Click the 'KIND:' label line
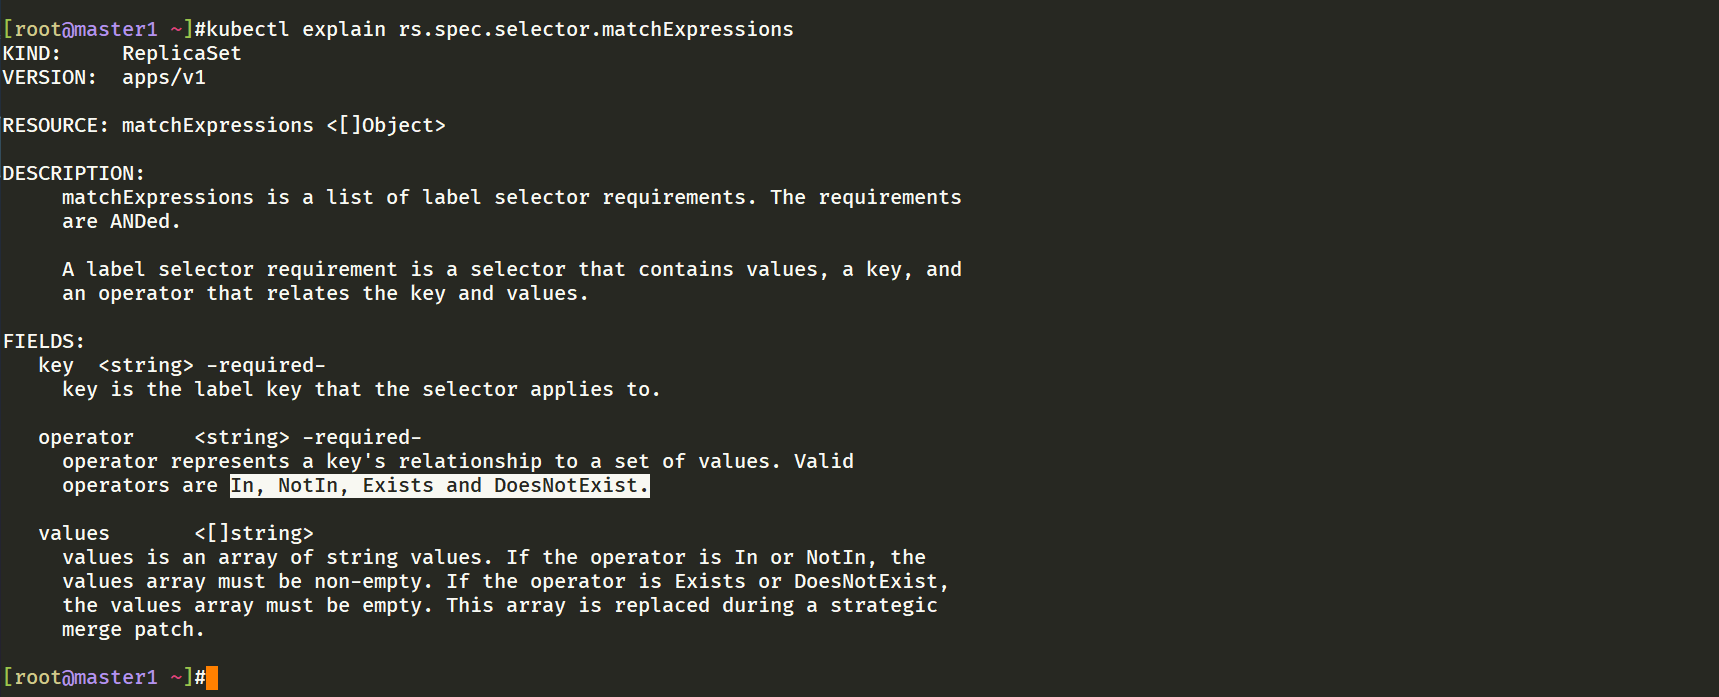 32,54
